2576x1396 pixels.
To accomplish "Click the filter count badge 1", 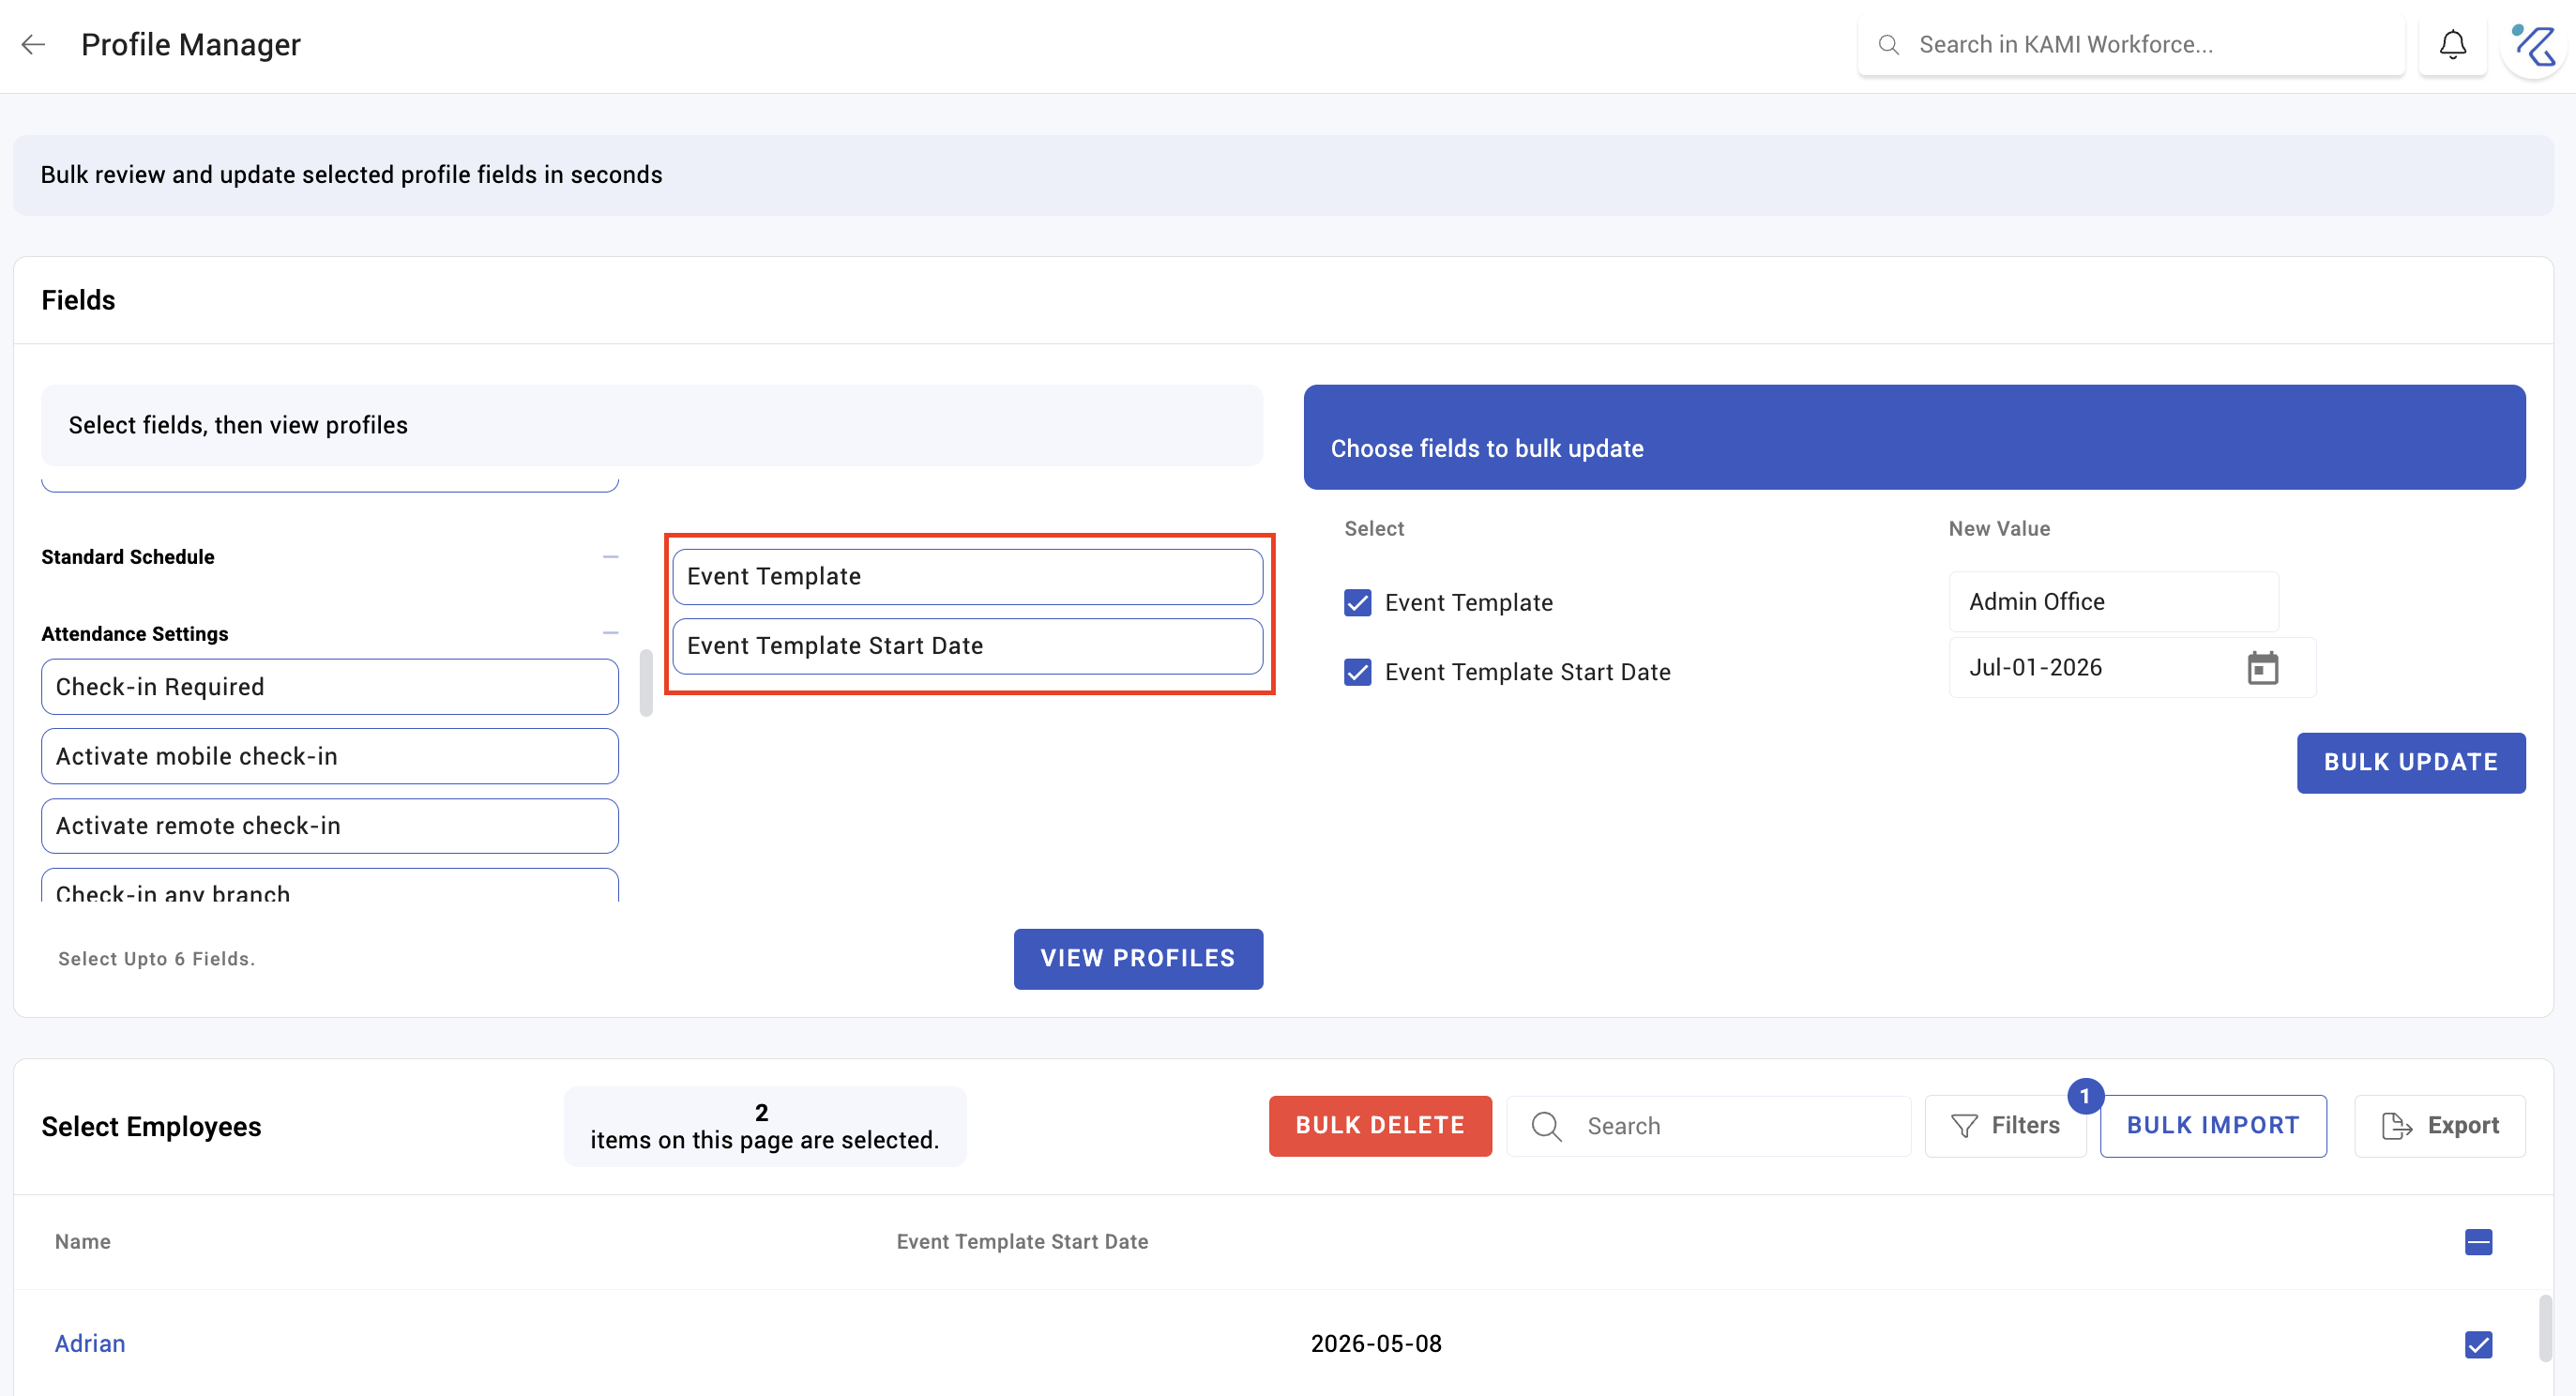I will [2085, 1097].
